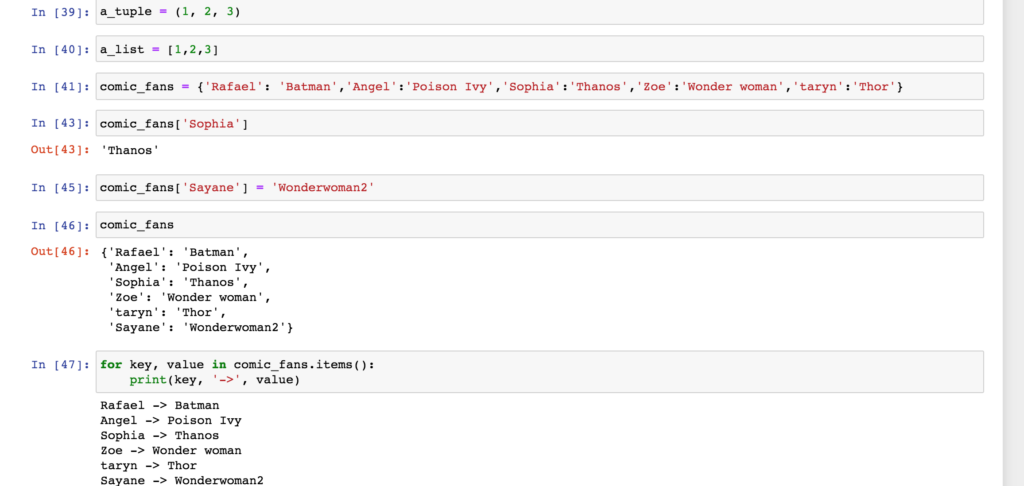Click the comic_fans dictionary definition cell
The image size is (1024, 486).
coord(539,86)
